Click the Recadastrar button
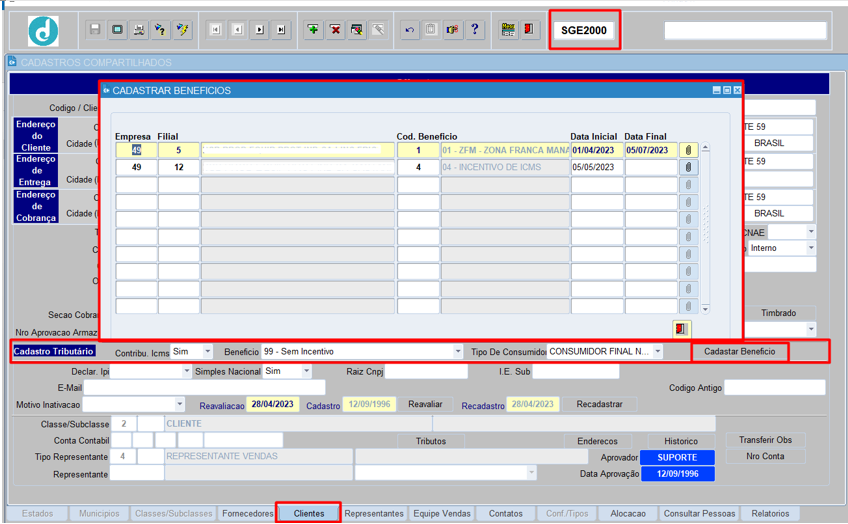The width and height of the screenshot is (848, 524). 599,404
